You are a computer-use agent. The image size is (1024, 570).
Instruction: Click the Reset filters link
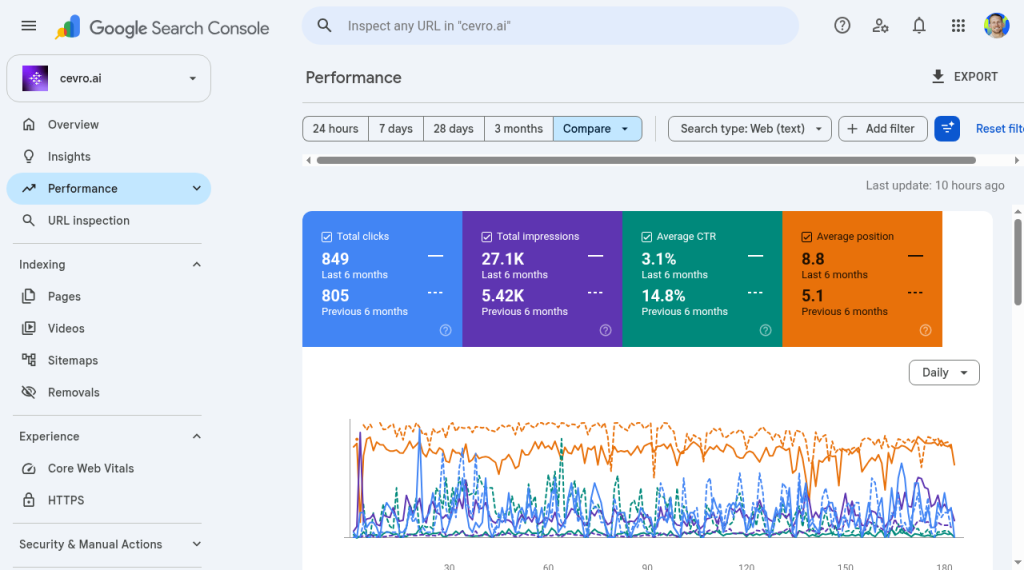(999, 129)
